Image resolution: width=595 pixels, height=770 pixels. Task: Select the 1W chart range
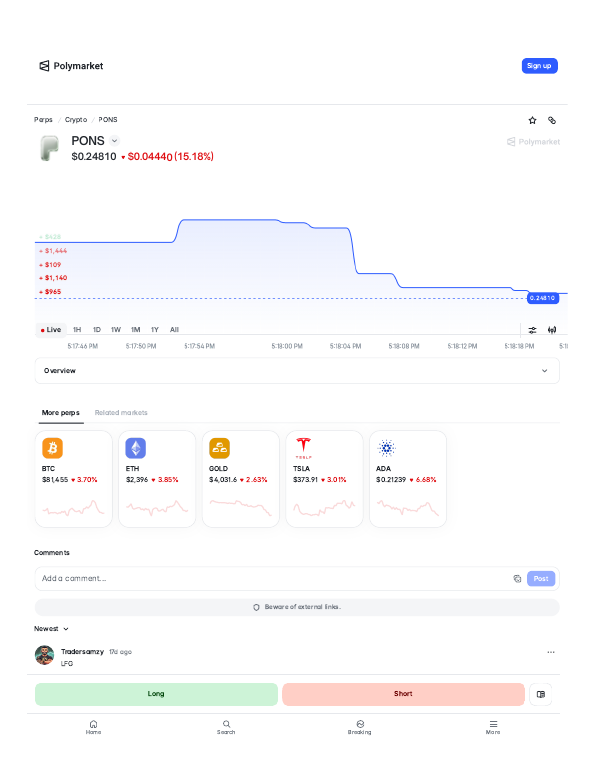tap(116, 330)
